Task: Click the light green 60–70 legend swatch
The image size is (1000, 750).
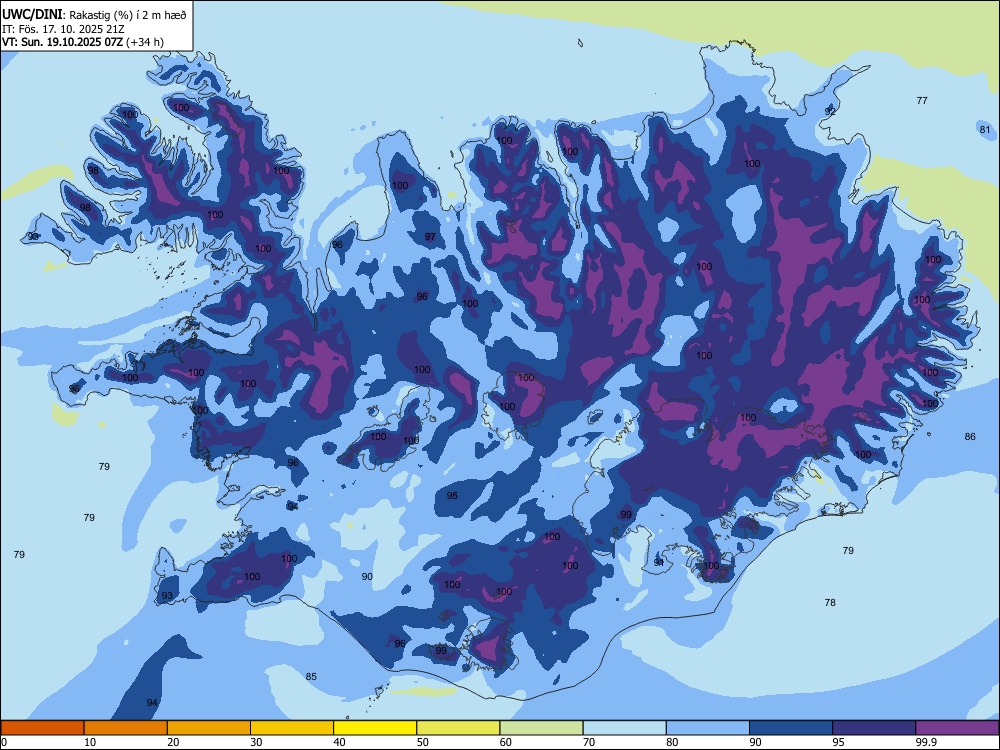Action: 541,728
